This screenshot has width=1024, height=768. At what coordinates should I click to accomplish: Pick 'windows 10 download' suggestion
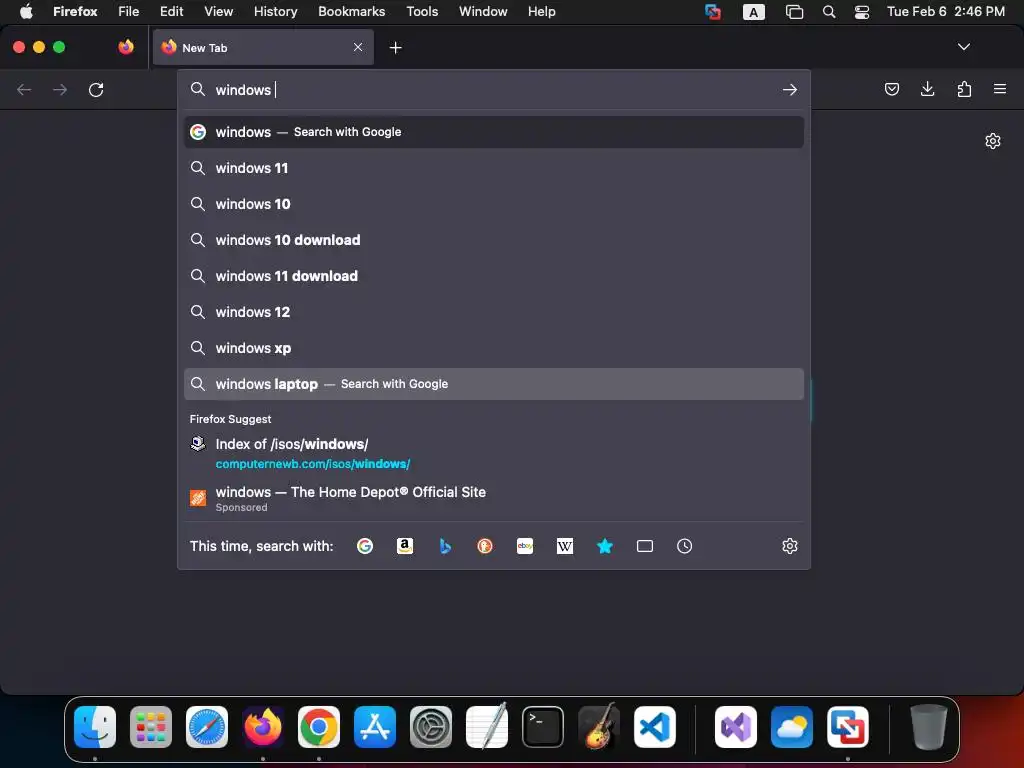(494, 240)
